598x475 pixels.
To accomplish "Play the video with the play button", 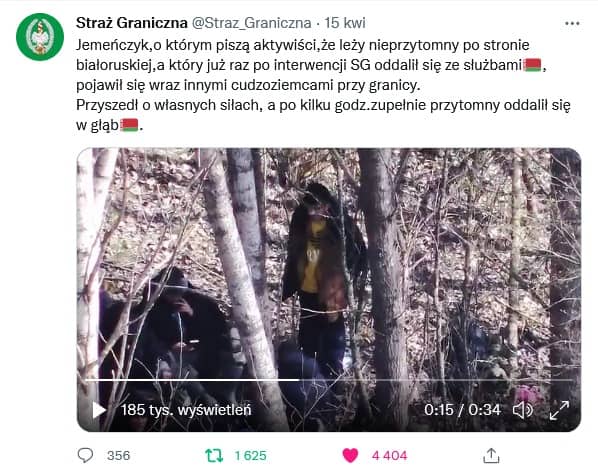I will coord(99,410).
